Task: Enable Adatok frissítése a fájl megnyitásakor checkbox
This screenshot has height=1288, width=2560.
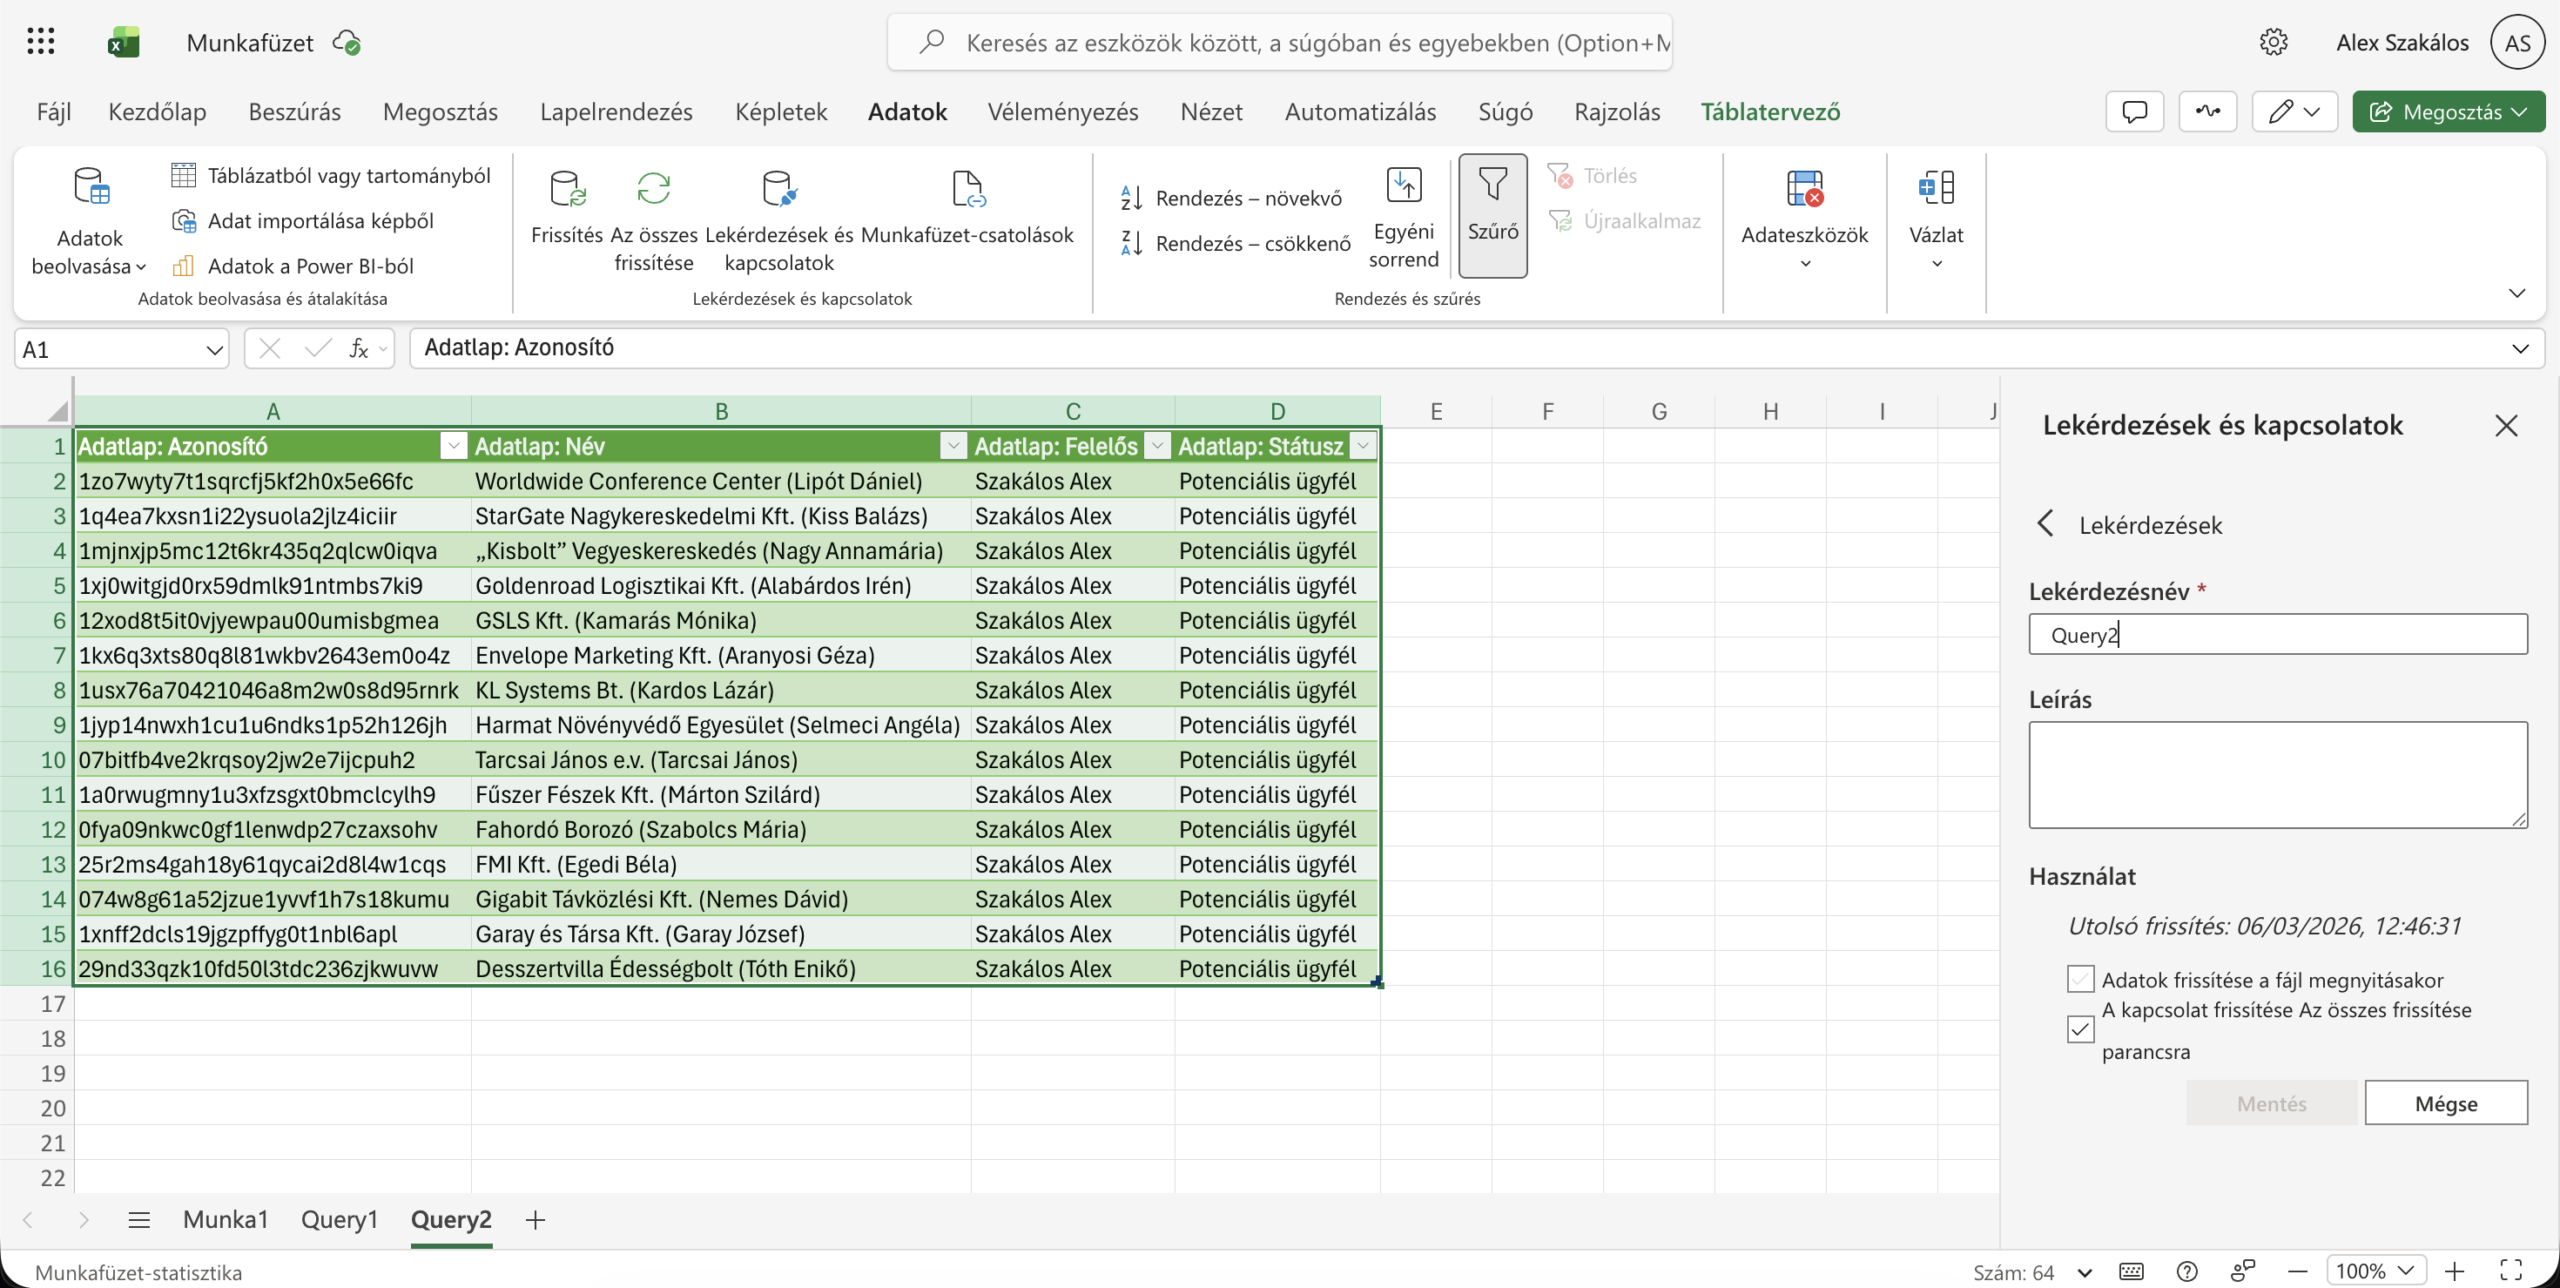Action: [x=2080, y=979]
